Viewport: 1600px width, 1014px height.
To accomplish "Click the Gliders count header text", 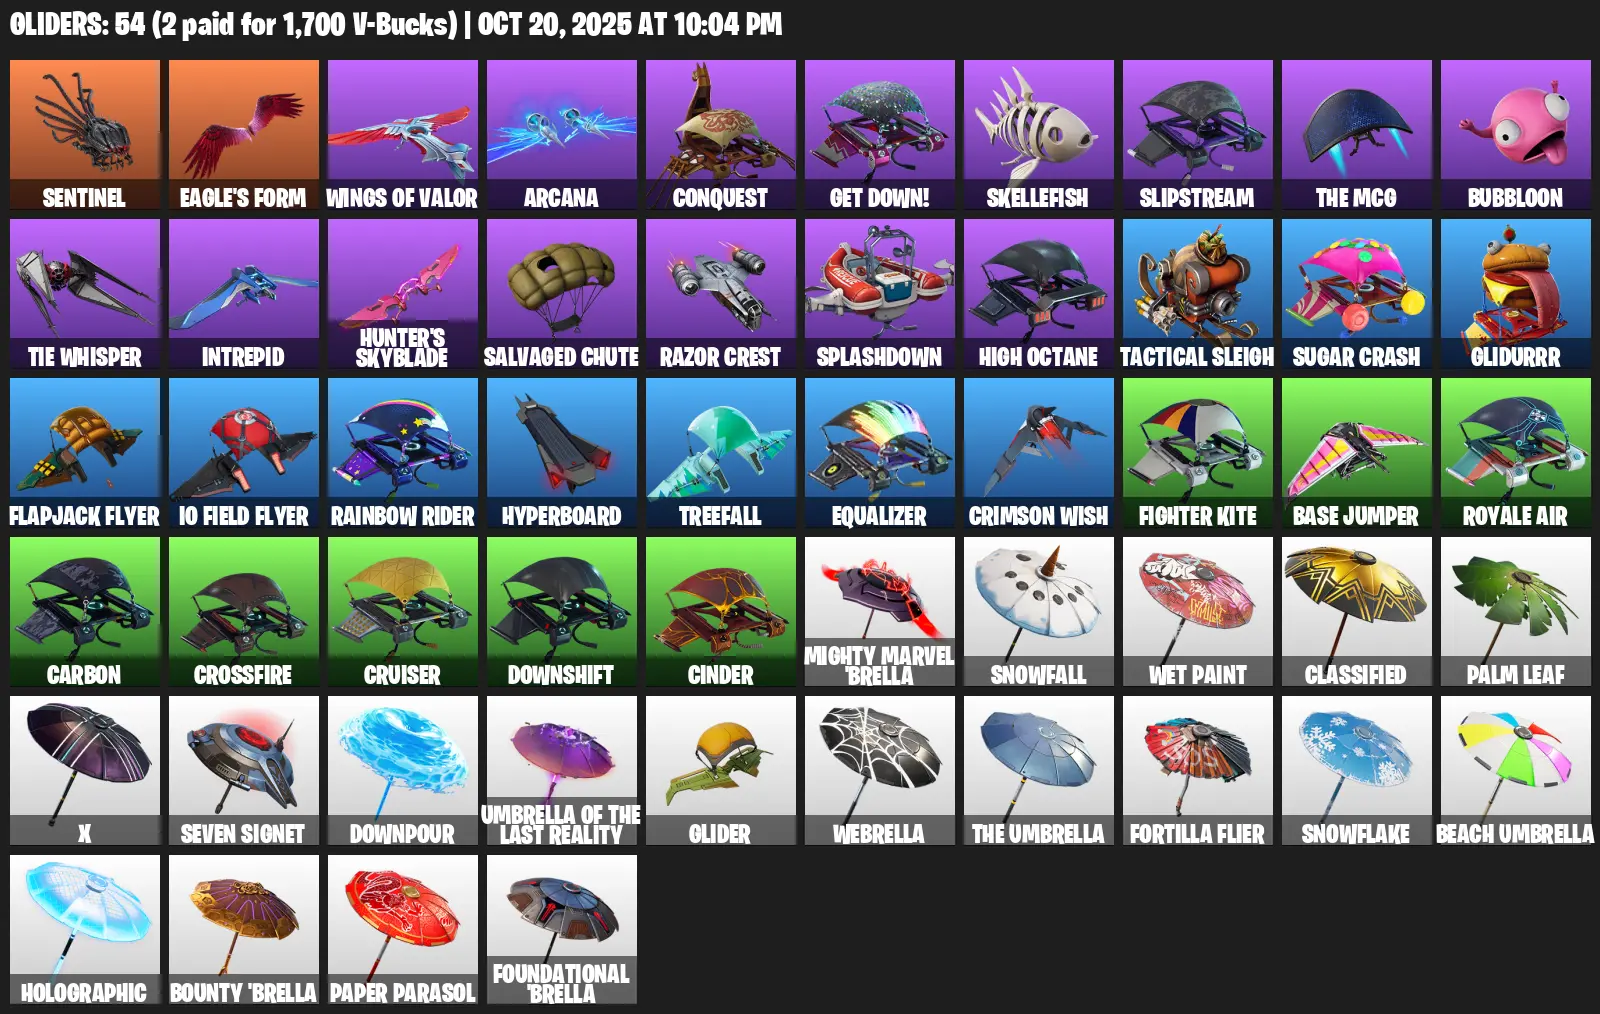I will (x=396, y=24).
